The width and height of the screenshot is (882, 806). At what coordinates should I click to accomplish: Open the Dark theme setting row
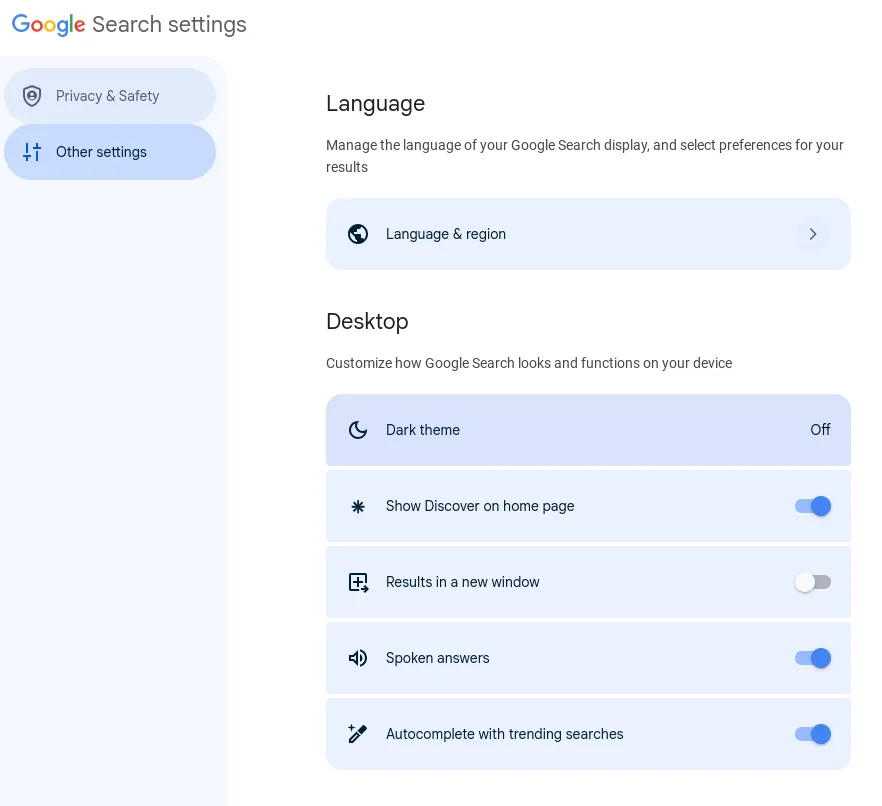[588, 430]
